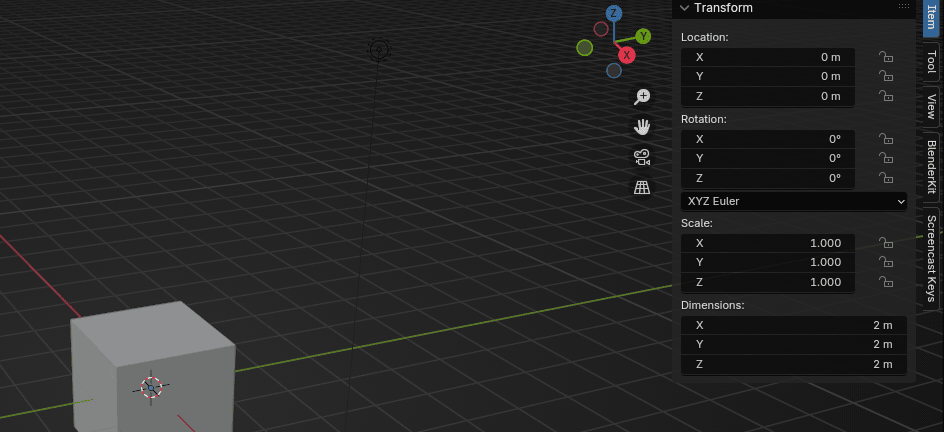Viewport: 944px width, 432px height.
Task: Click the red X axis gizmo ball
Action: click(x=627, y=55)
